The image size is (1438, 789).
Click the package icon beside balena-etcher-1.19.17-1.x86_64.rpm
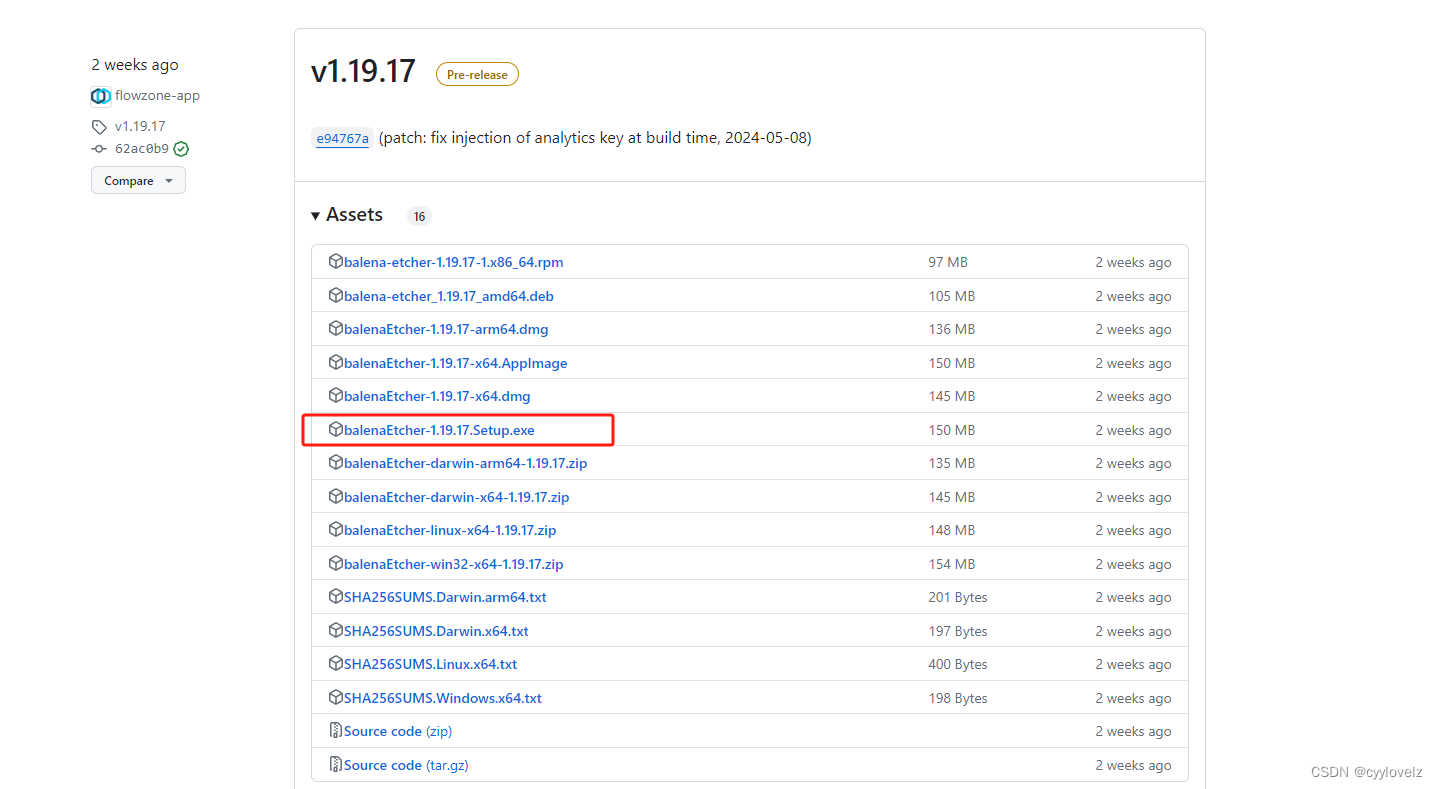click(x=336, y=261)
